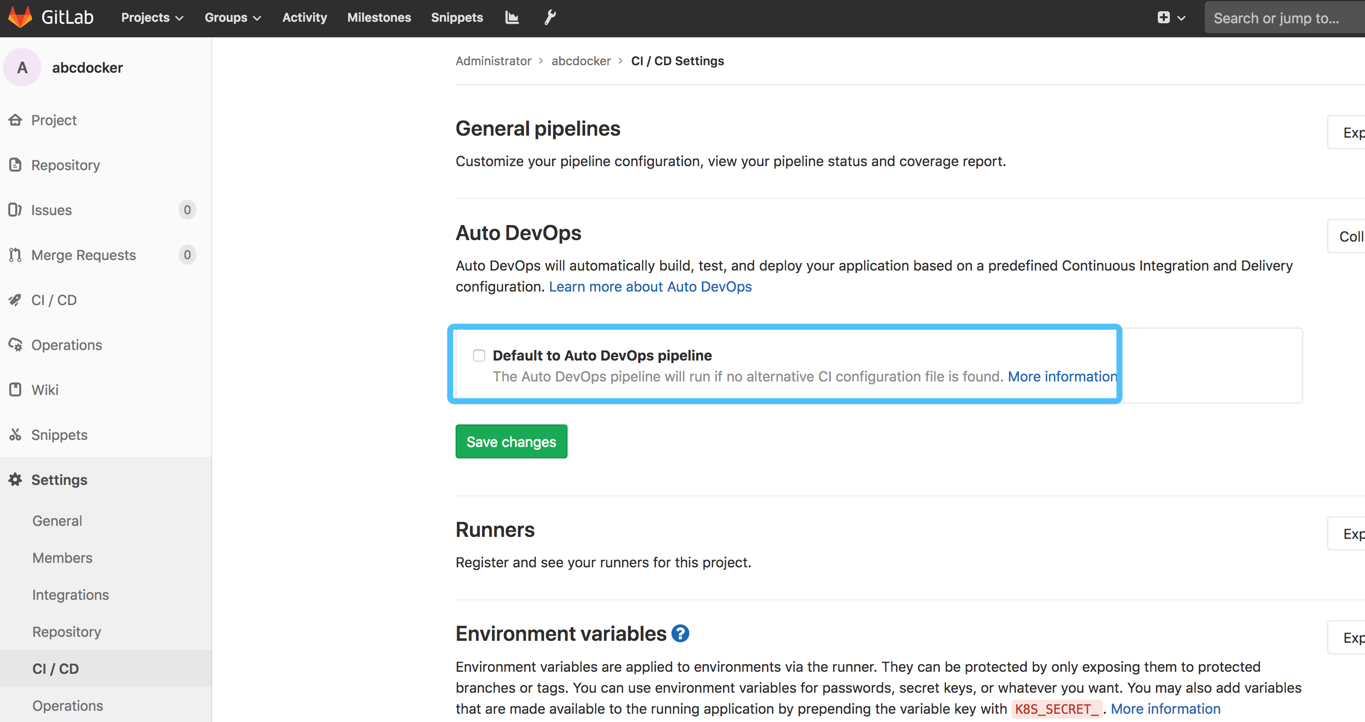This screenshot has height=722, width=1365.
Task: Click the Settings gear icon
Action: 15,480
